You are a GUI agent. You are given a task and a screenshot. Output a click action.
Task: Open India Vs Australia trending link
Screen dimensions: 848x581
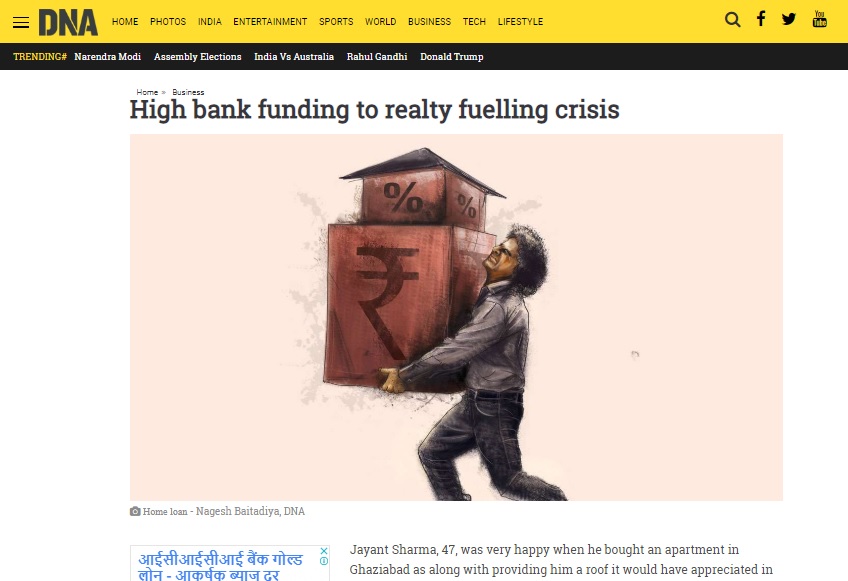point(294,57)
